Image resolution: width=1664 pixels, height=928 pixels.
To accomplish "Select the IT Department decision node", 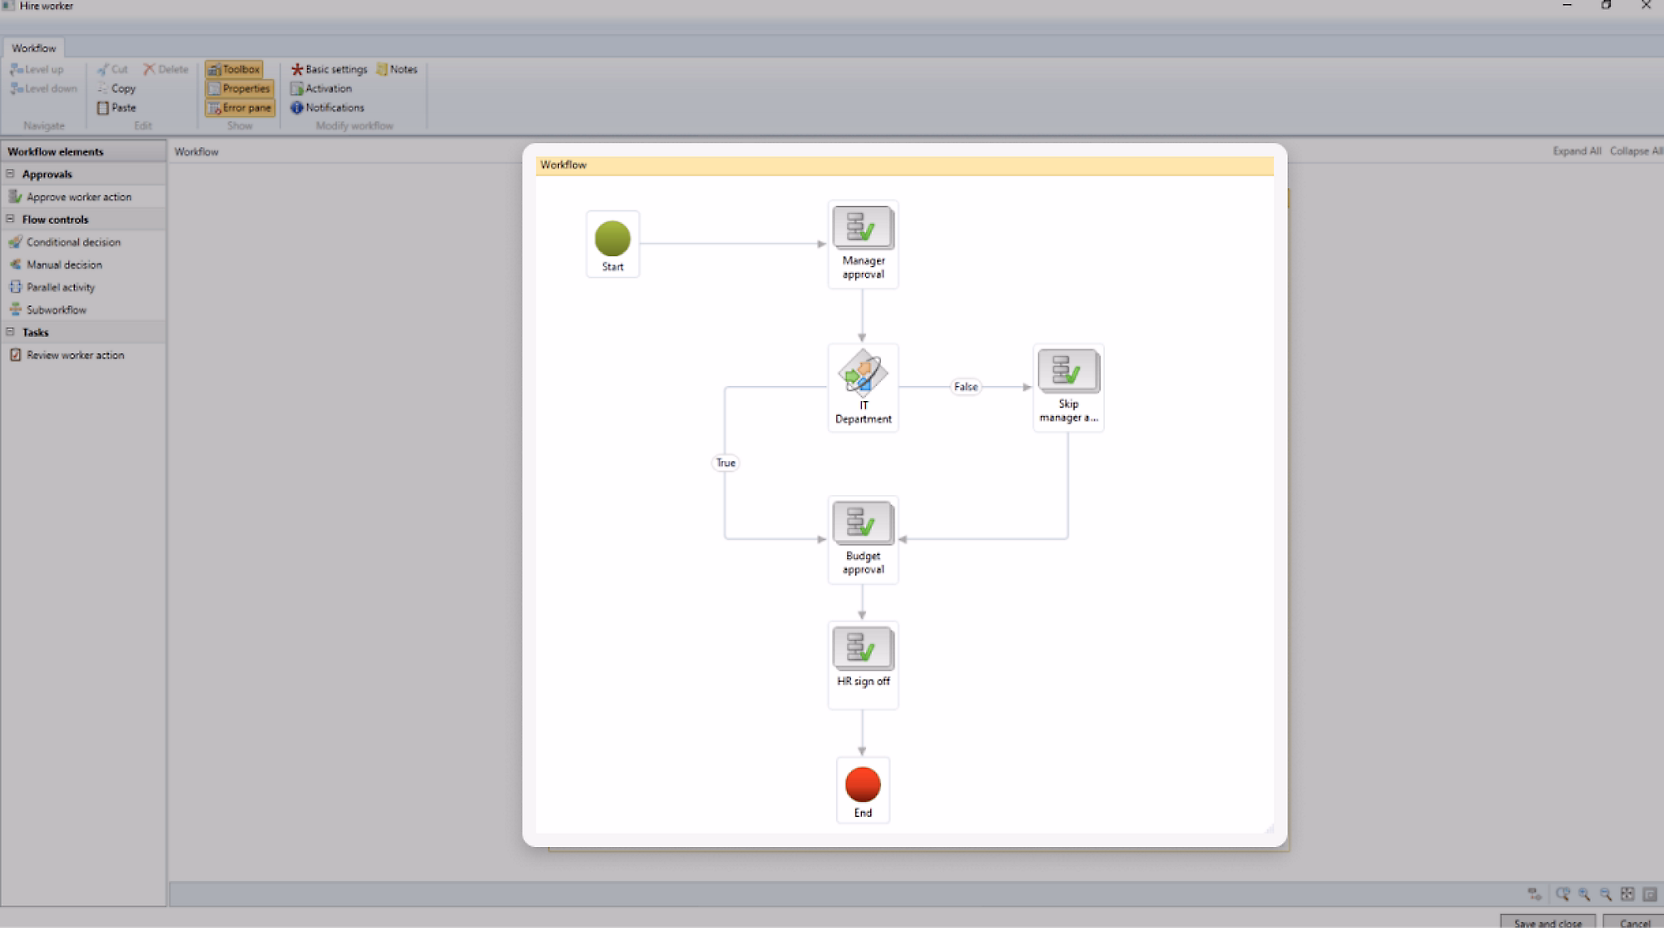I will [x=862, y=374].
